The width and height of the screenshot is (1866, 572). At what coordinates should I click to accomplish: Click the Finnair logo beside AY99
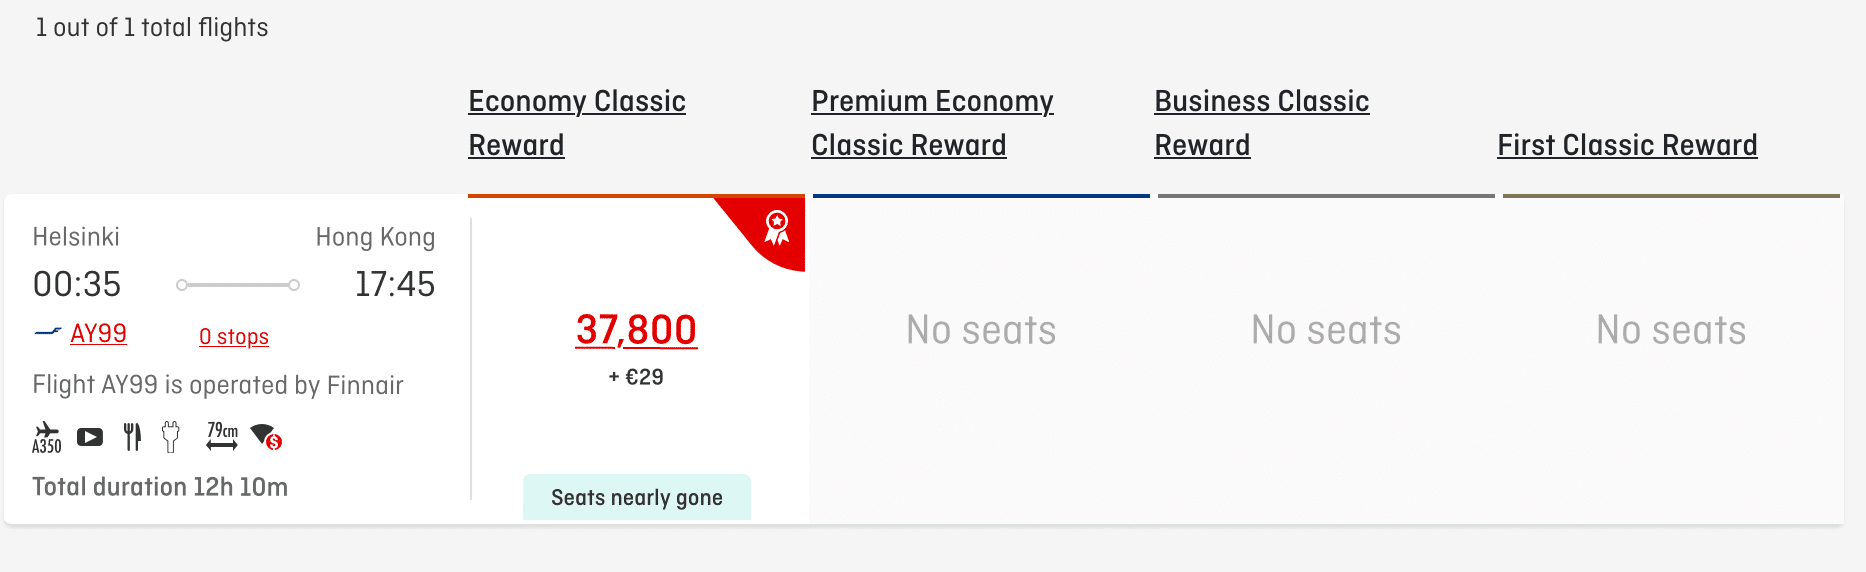48,333
